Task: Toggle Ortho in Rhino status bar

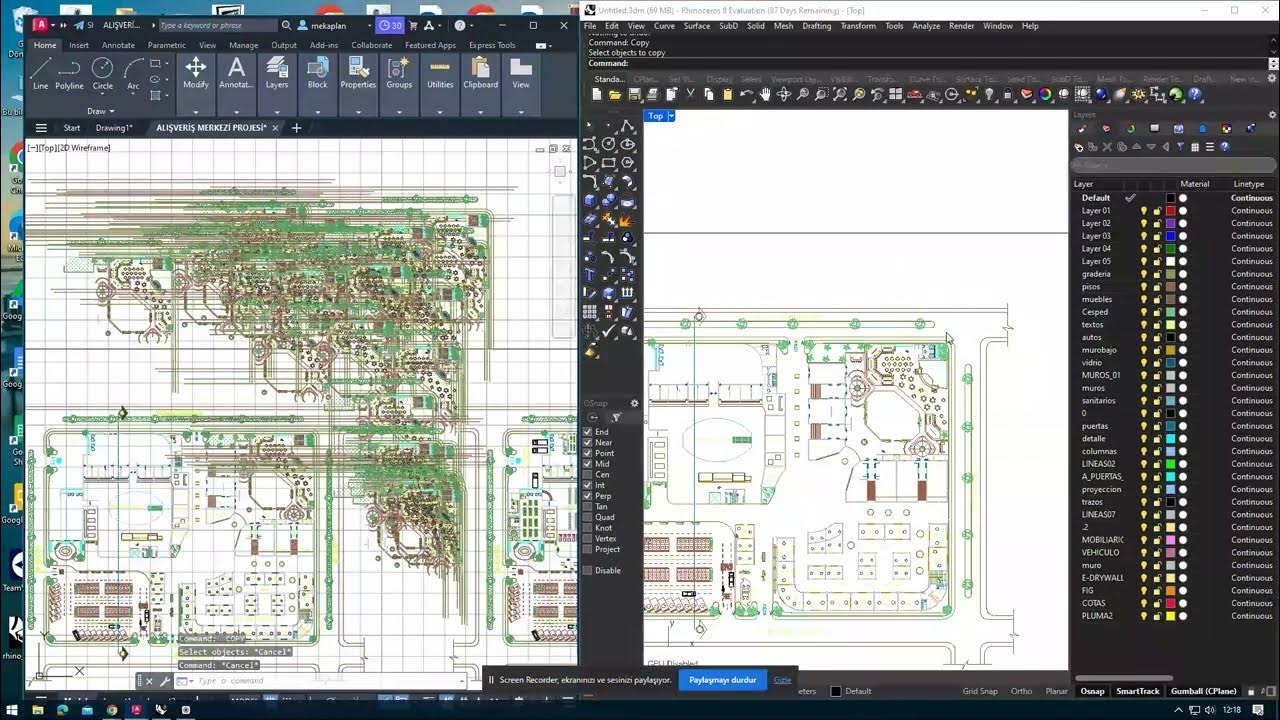Action: (x=1021, y=691)
